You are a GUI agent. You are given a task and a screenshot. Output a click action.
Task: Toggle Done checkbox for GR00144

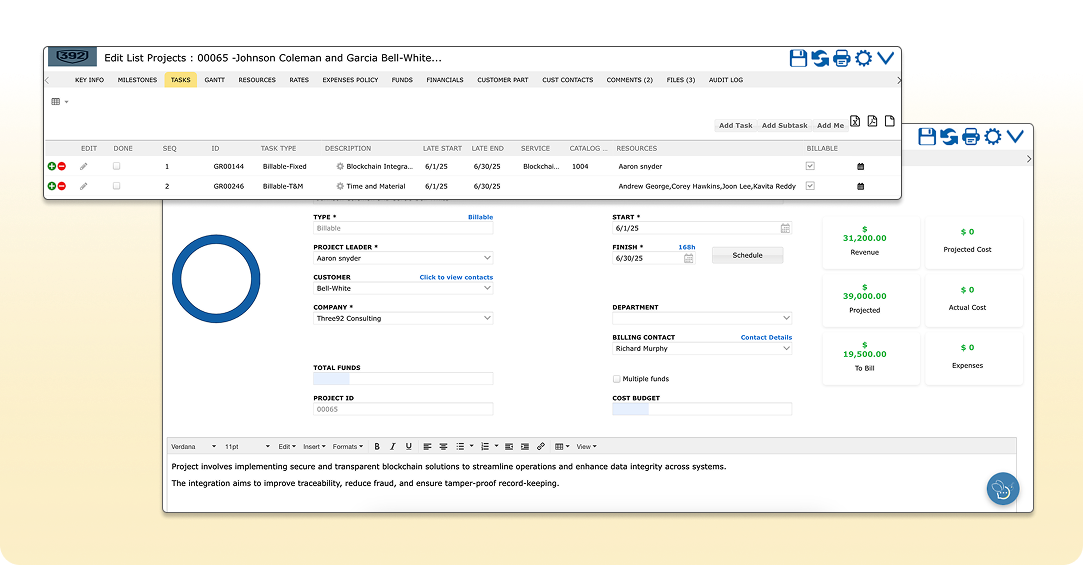tap(116, 166)
